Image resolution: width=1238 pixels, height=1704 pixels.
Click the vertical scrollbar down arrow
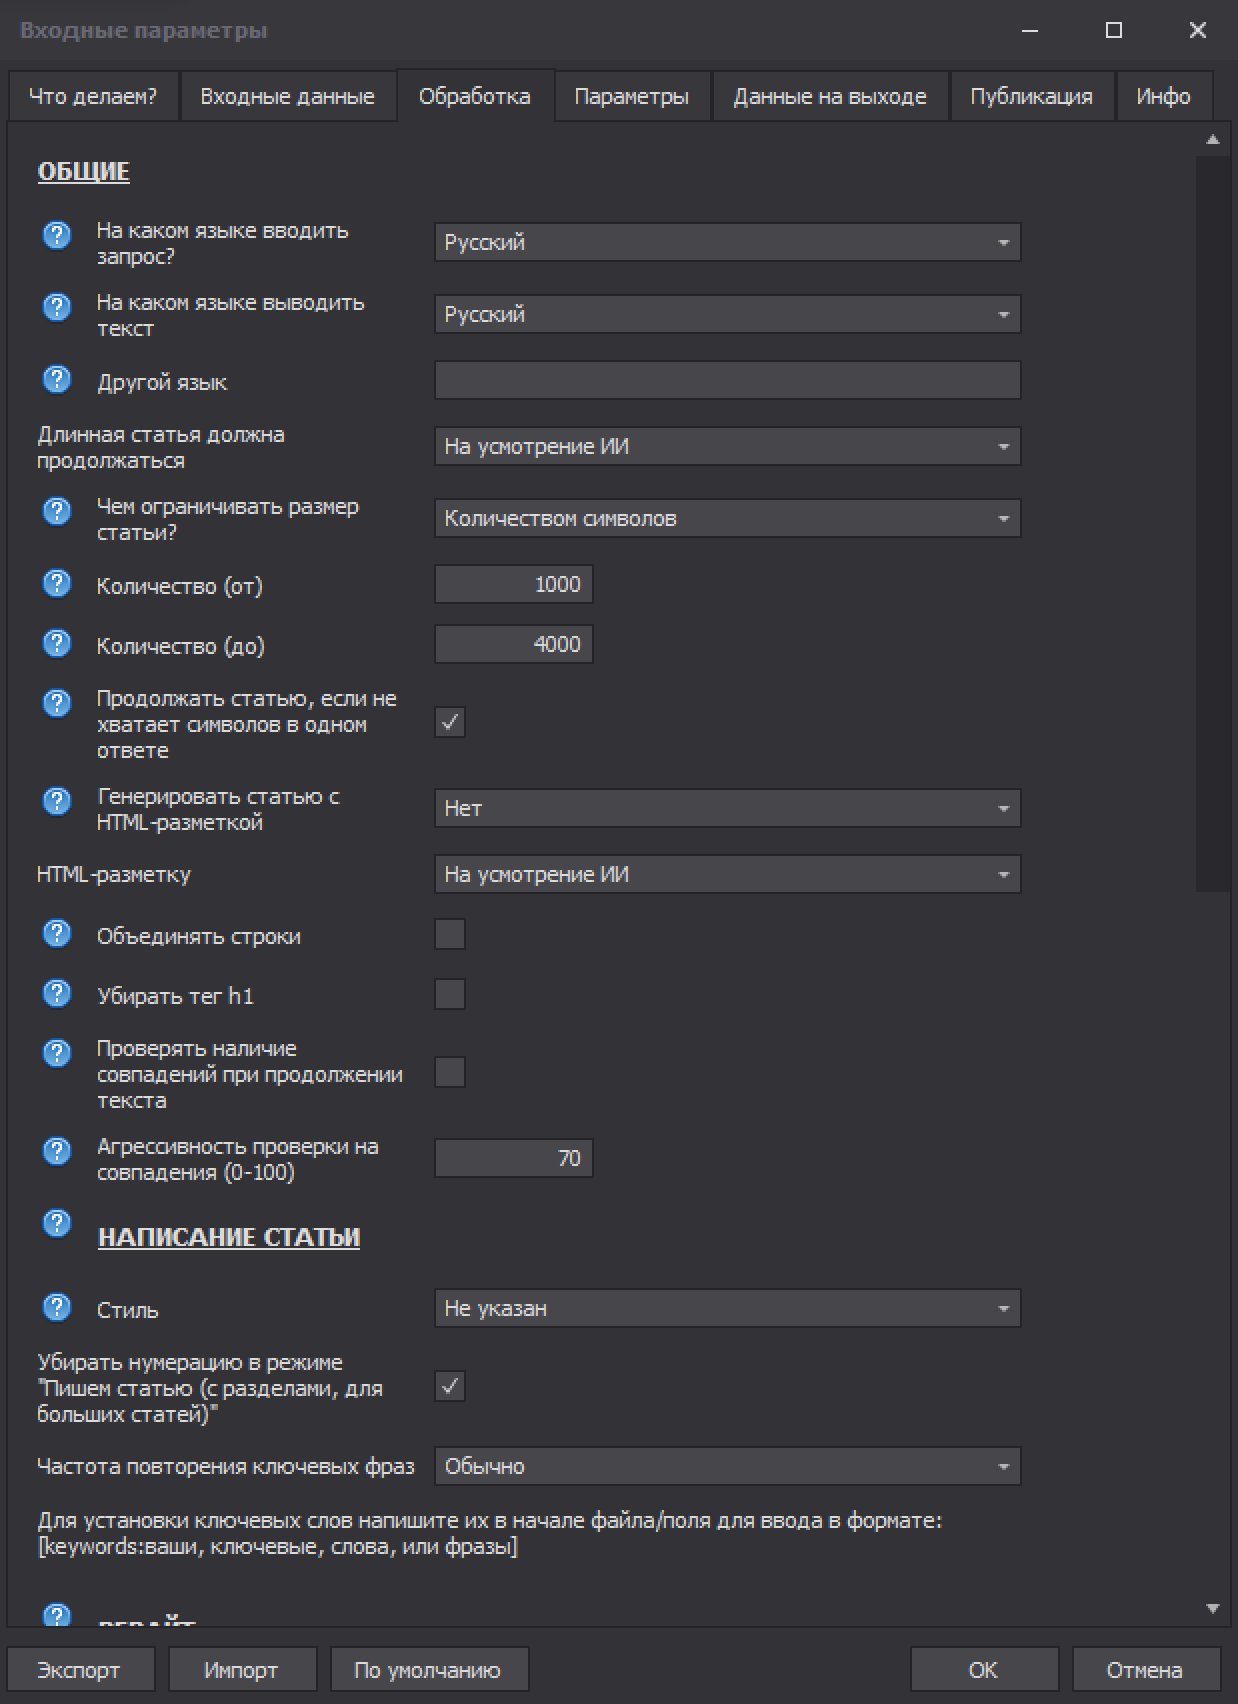tap(1213, 1609)
